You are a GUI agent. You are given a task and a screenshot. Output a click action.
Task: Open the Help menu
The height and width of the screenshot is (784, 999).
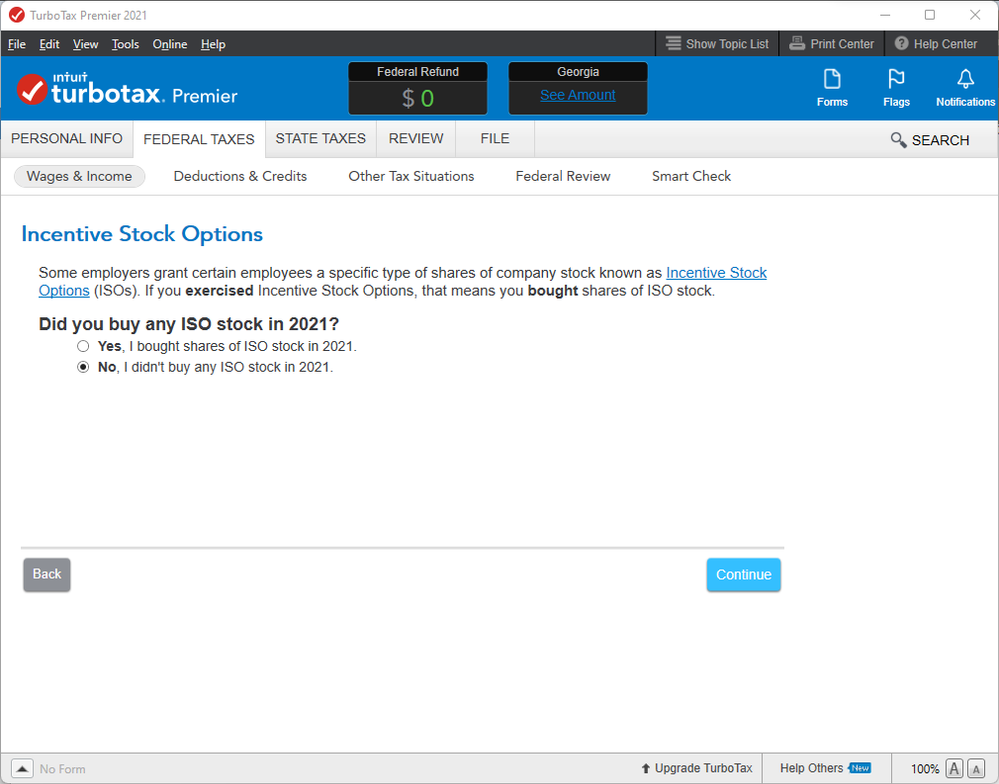(213, 44)
